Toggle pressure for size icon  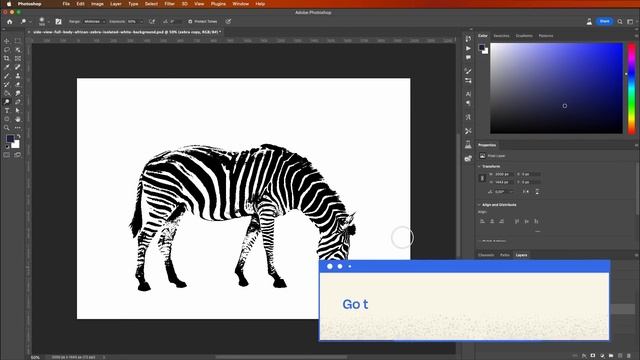coord(228,21)
